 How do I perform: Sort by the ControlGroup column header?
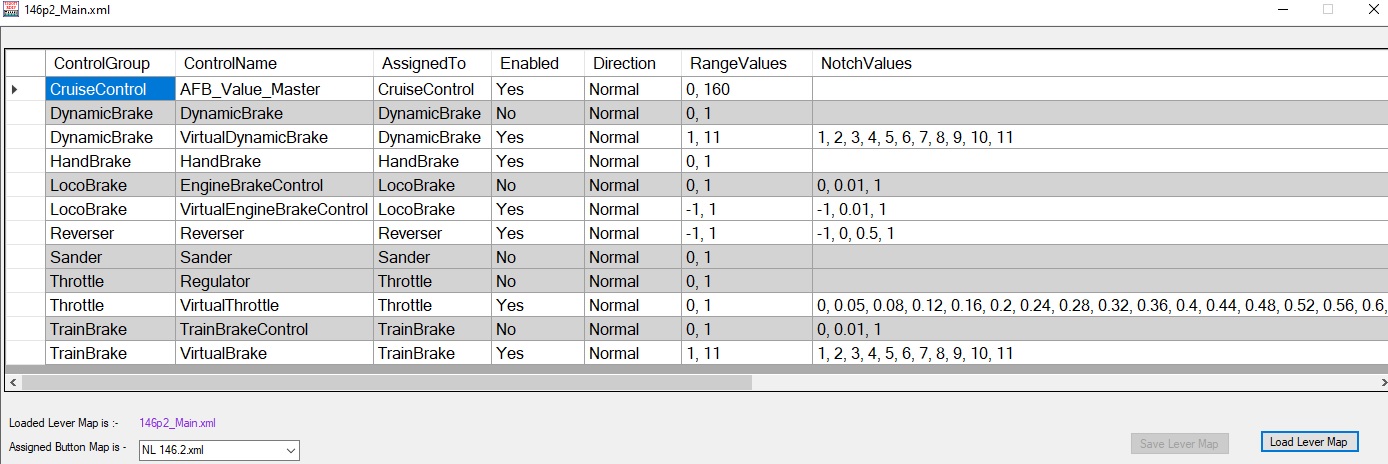coord(102,63)
